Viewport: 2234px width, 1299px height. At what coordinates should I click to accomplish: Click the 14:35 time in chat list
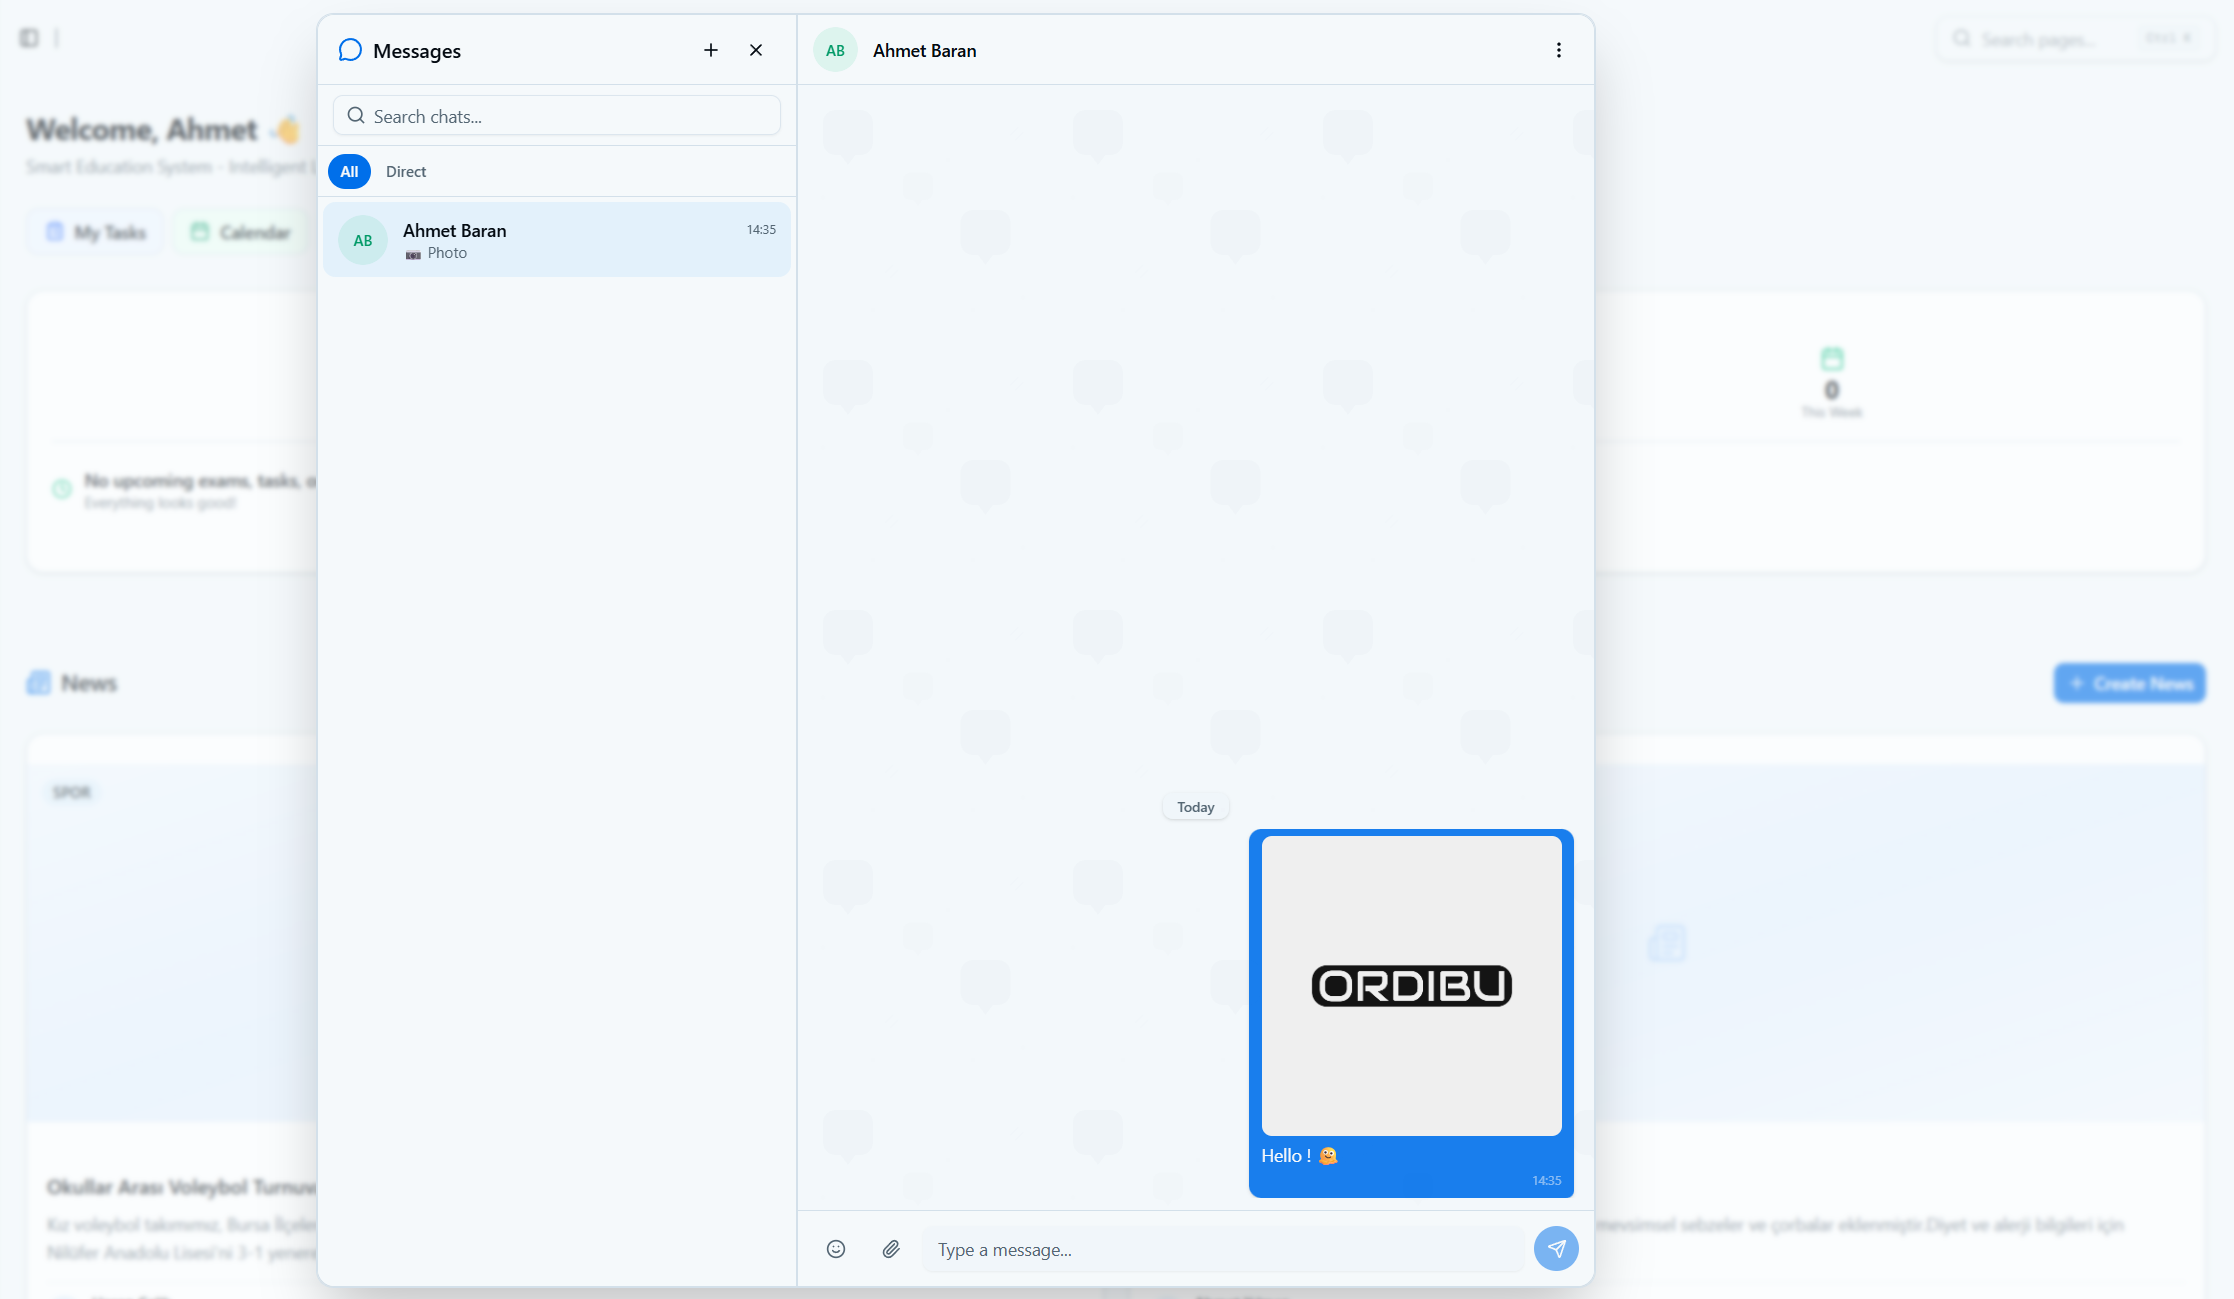click(x=761, y=230)
